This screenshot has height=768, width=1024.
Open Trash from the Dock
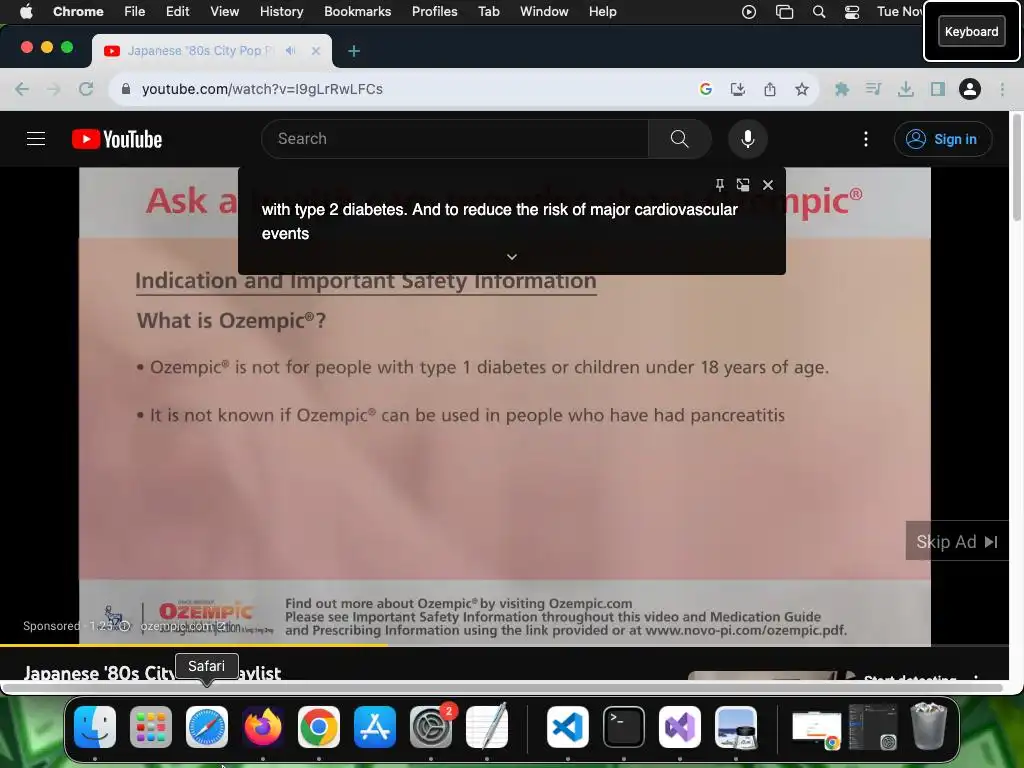[929, 727]
